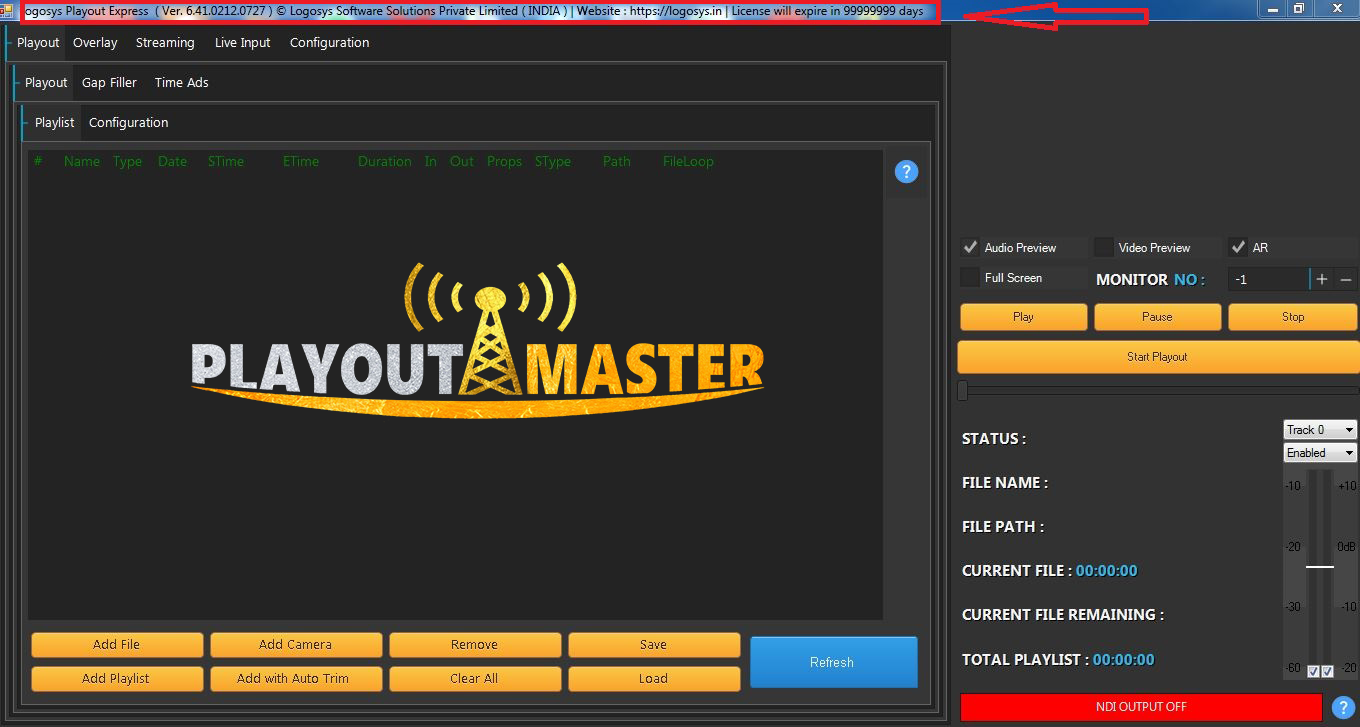Click the application icon in the title bar
The height and width of the screenshot is (727, 1360).
7,10
